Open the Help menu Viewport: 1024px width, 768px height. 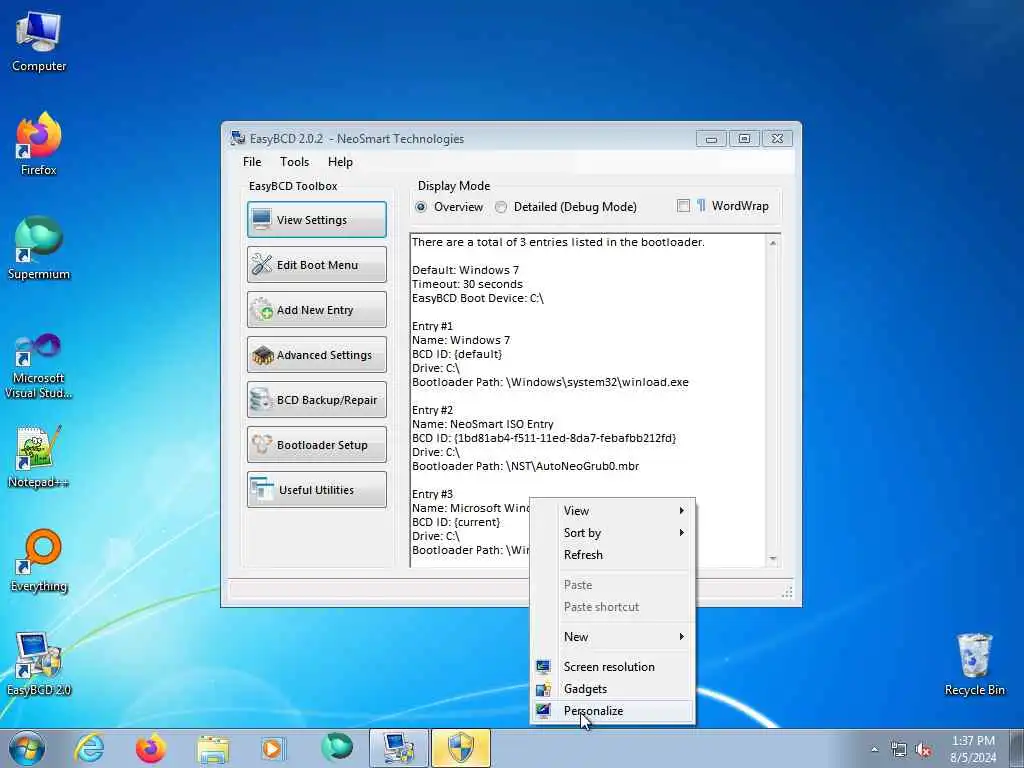(x=340, y=162)
